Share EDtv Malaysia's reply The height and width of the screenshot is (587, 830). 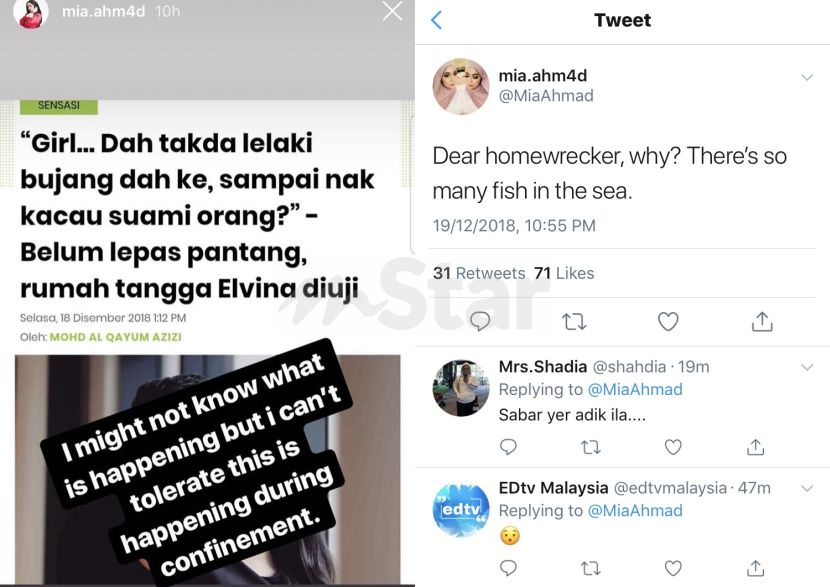click(755, 568)
